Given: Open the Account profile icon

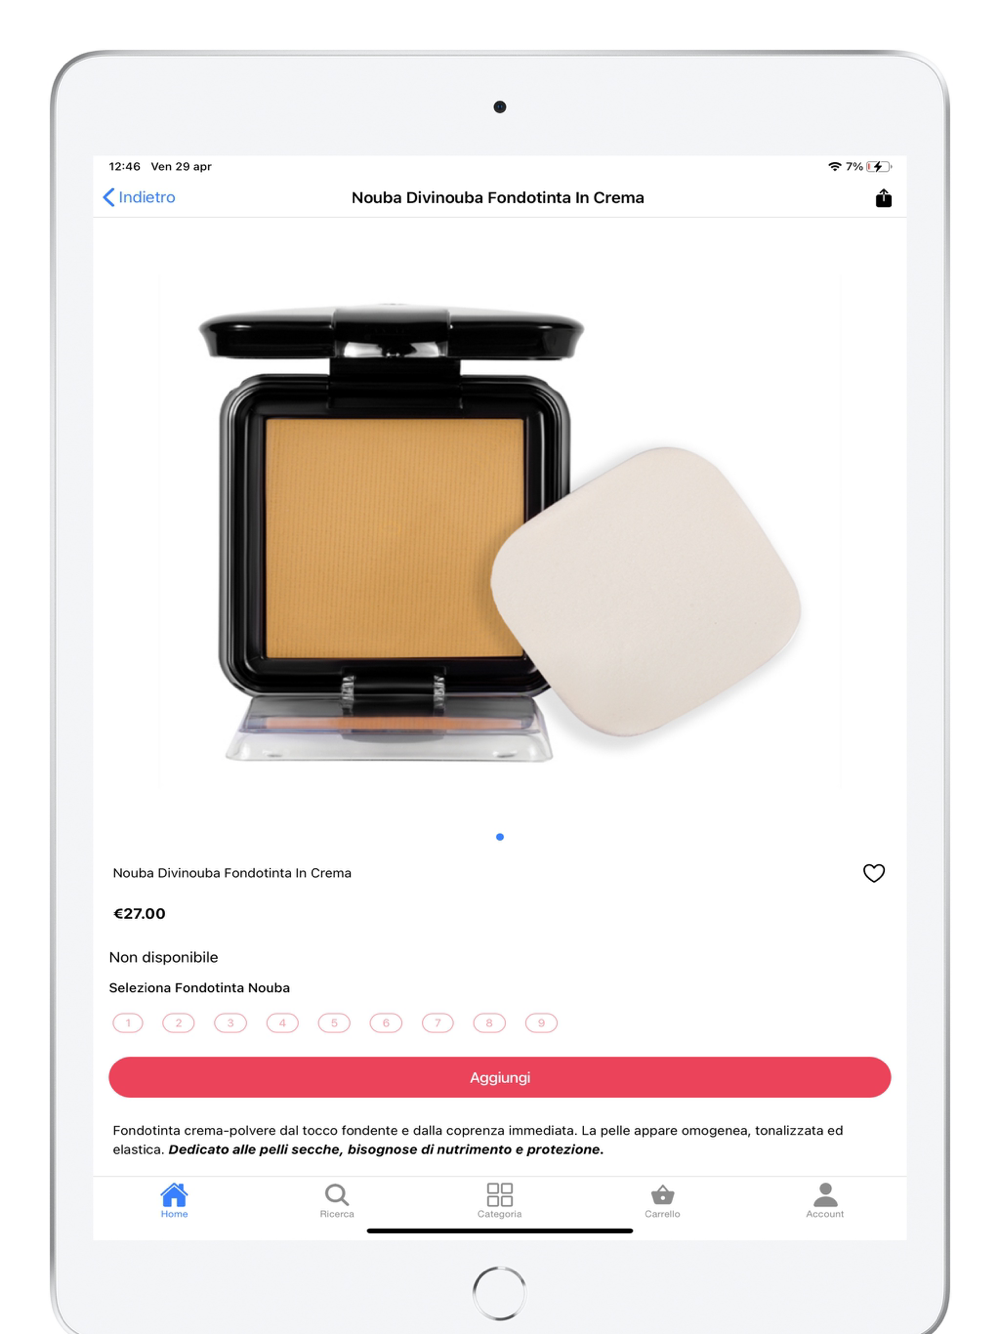Looking at the screenshot, I should (x=825, y=1195).
